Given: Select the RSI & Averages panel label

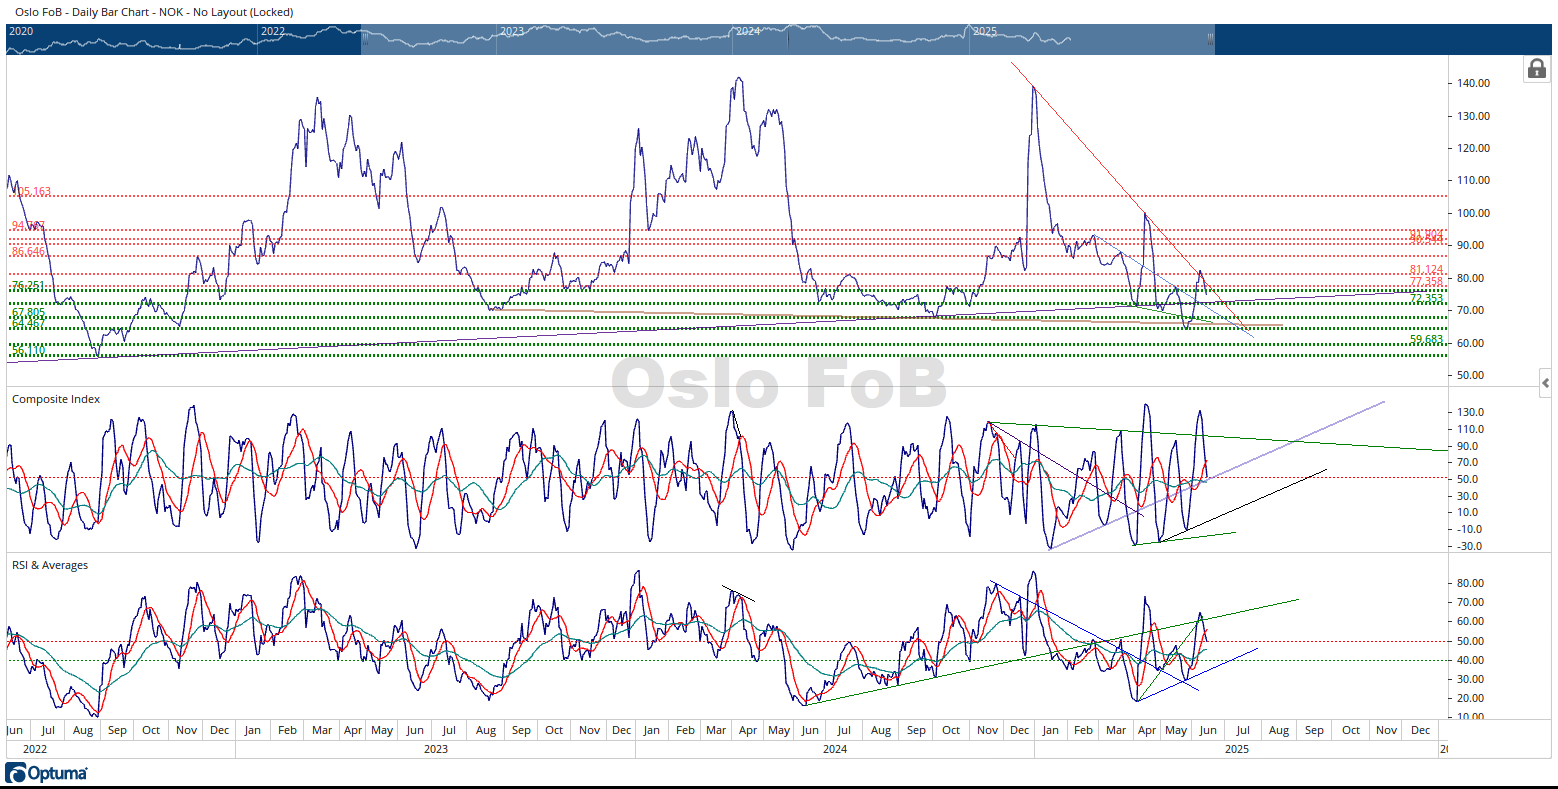Looking at the screenshot, I should click(x=50, y=565).
